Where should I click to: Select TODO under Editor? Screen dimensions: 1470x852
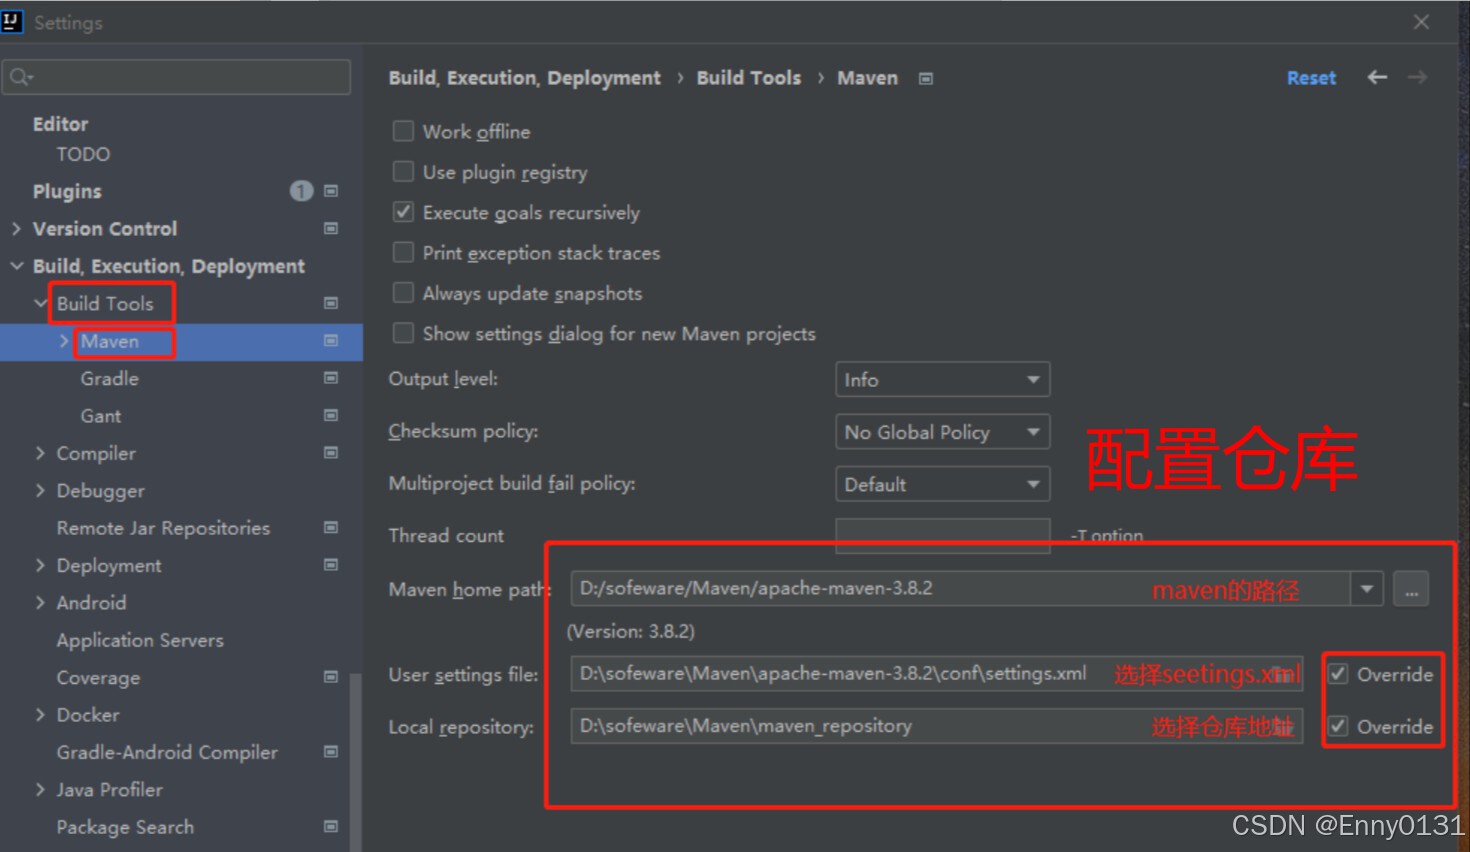(83, 154)
